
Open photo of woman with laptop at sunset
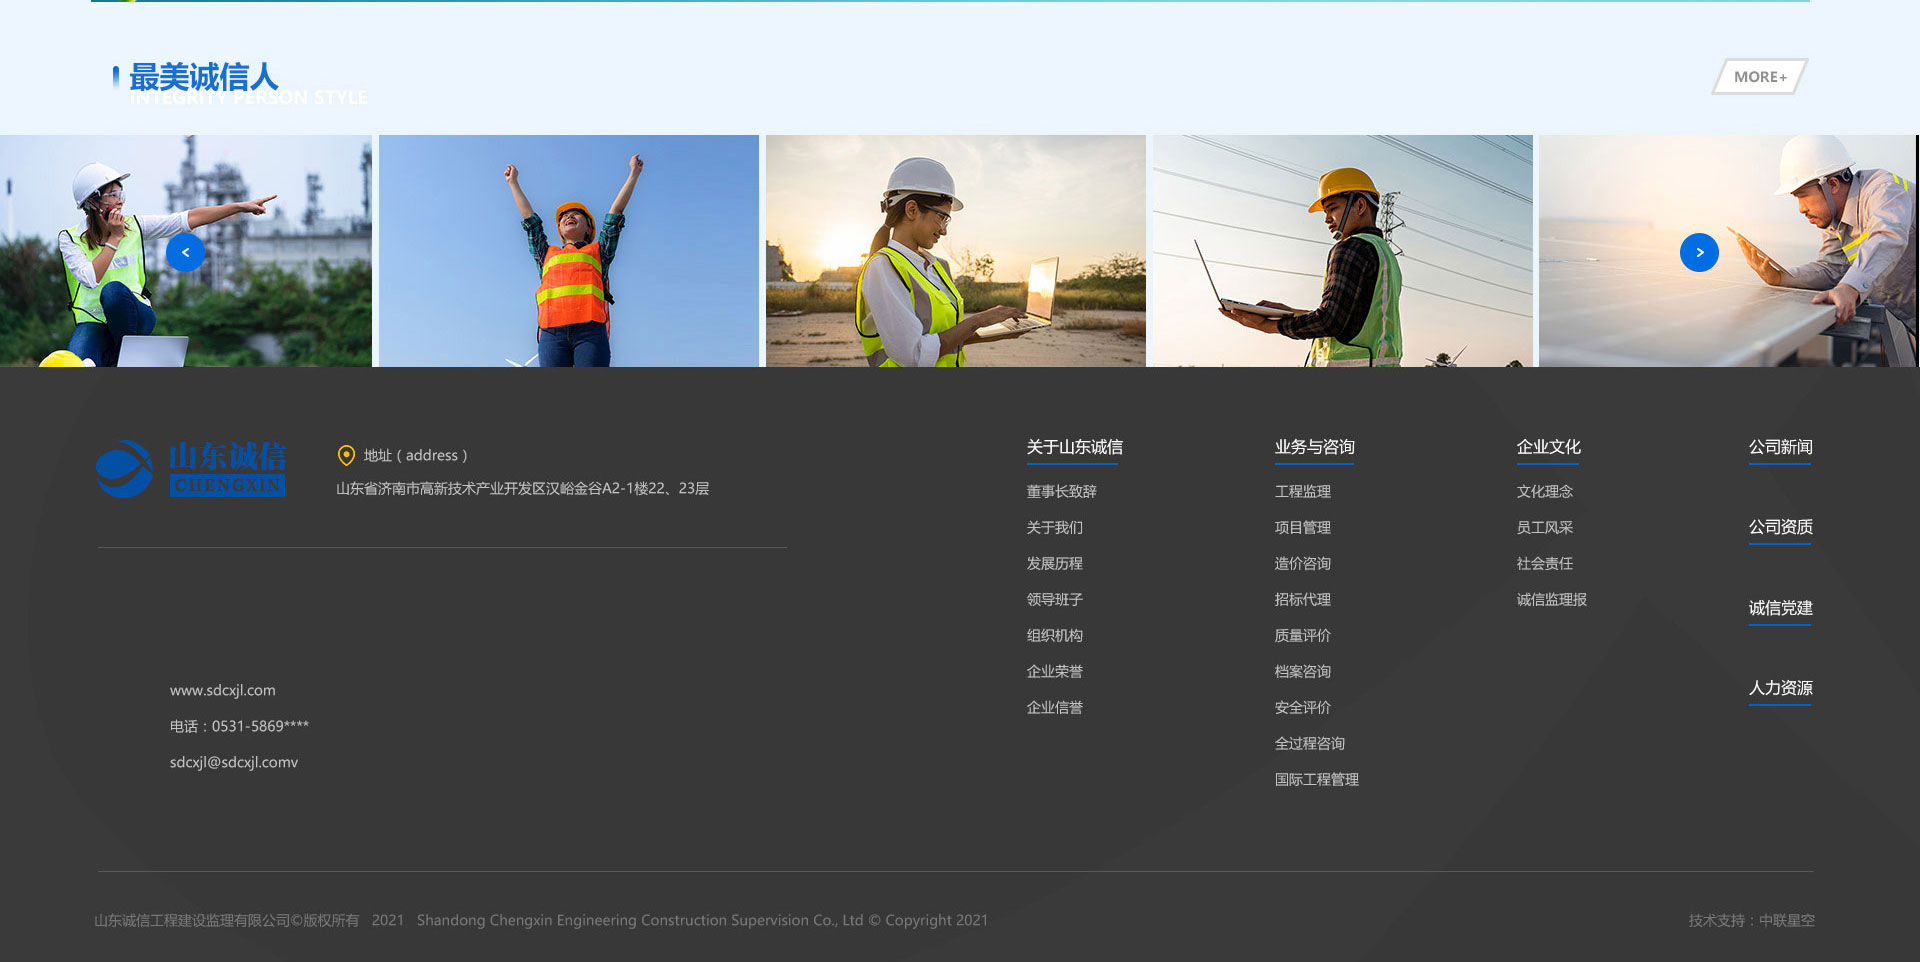[x=955, y=251]
